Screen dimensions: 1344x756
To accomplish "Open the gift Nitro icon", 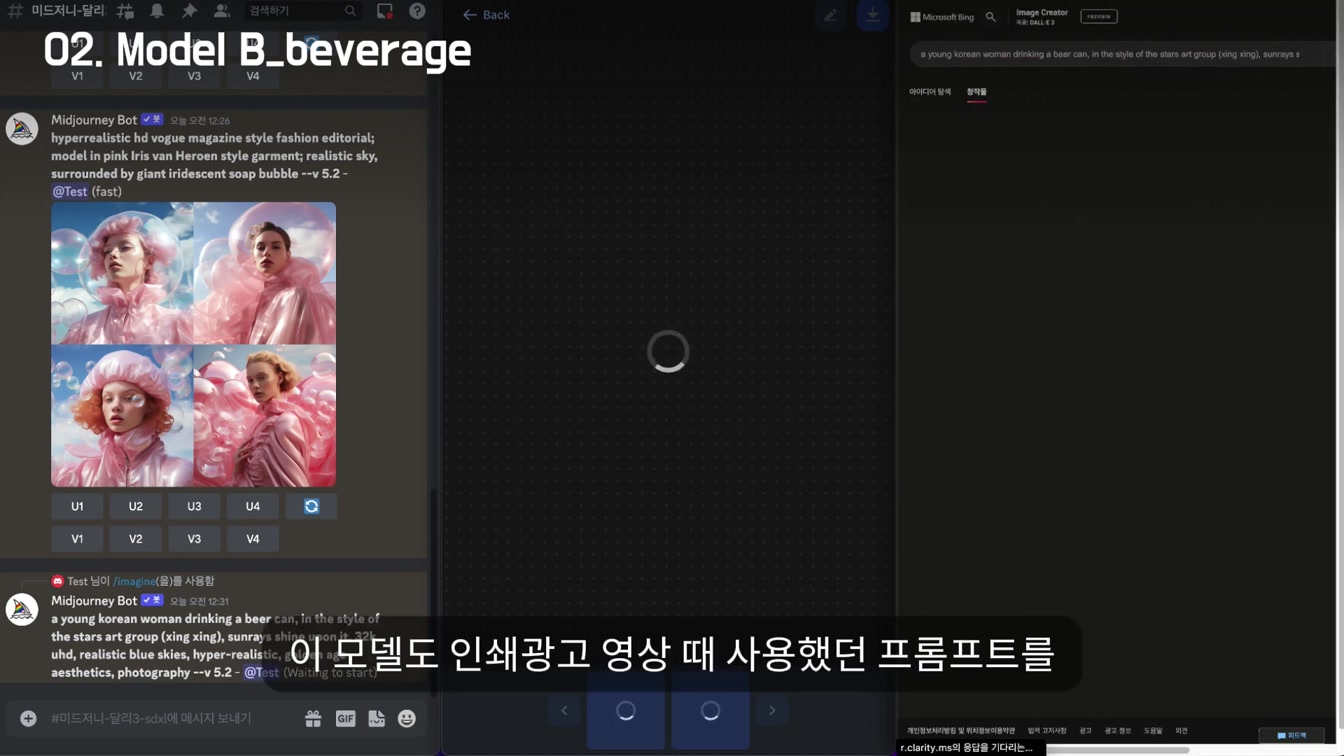I will click(x=313, y=718).
